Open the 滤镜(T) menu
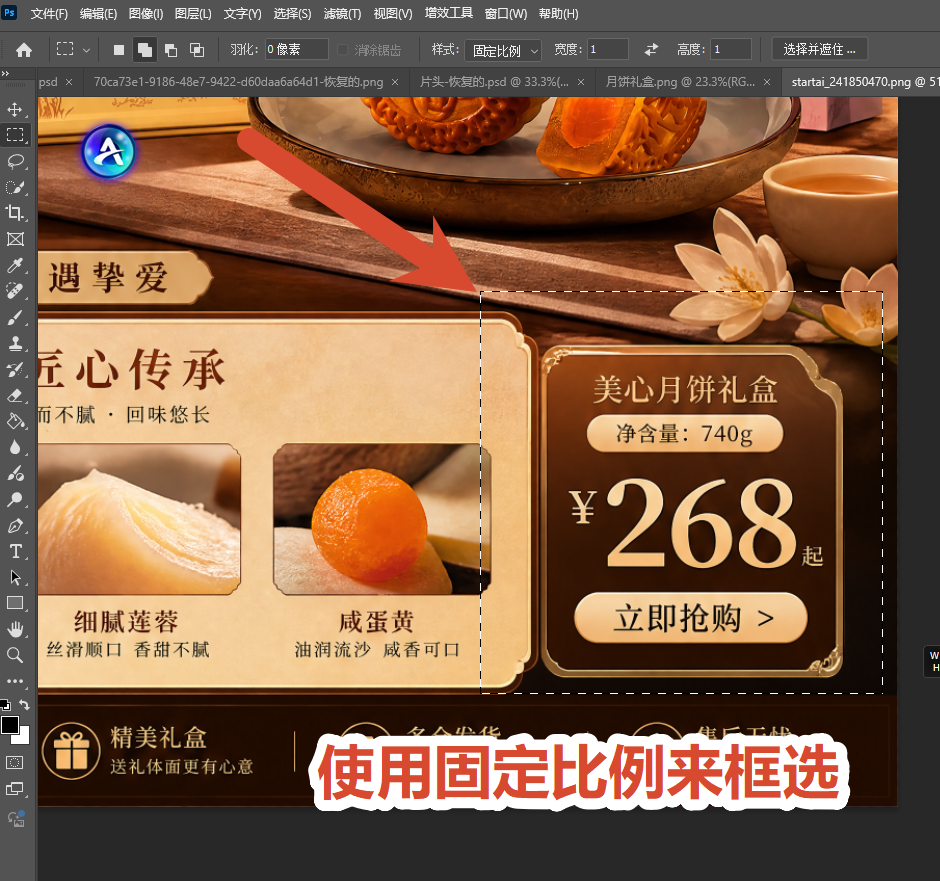940x881 pixels. [x=342, y=13]
